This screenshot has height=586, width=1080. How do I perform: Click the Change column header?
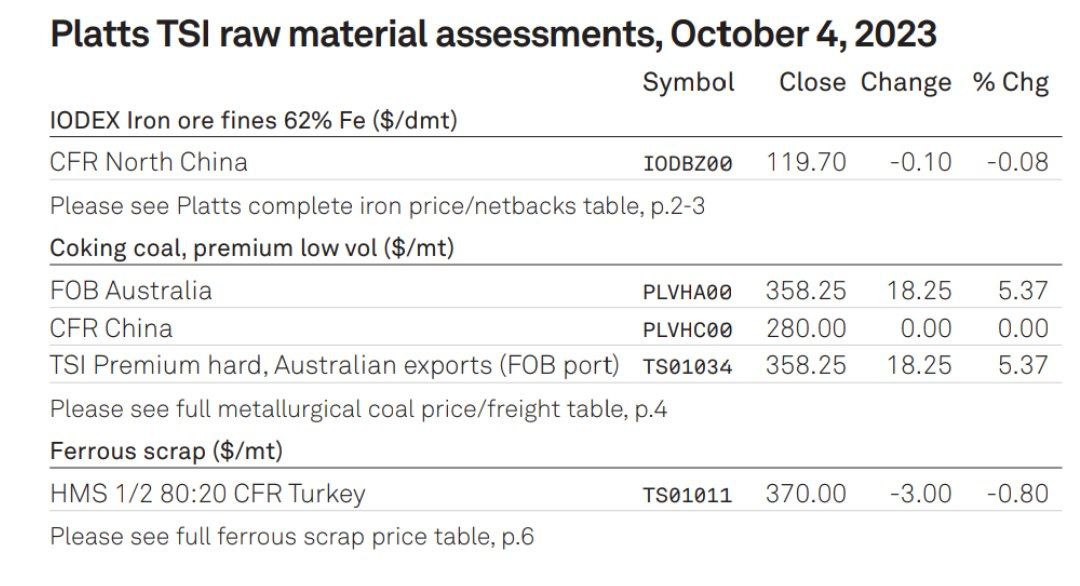906,83
